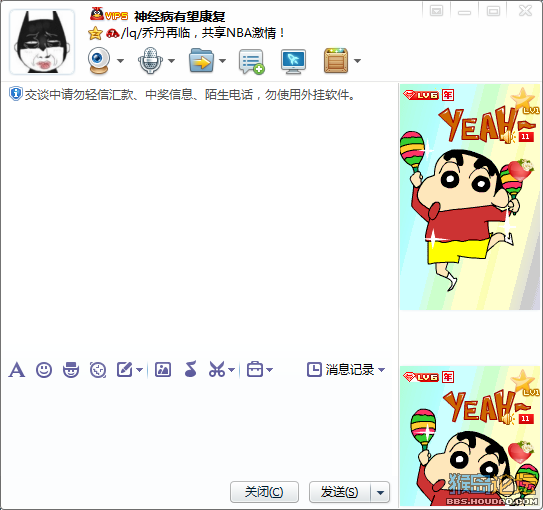Image resolution: width=543 pixels, height=510 pixels.
Task: Click the speaker icon on upper QQ show
Action: tap(508, 137)
